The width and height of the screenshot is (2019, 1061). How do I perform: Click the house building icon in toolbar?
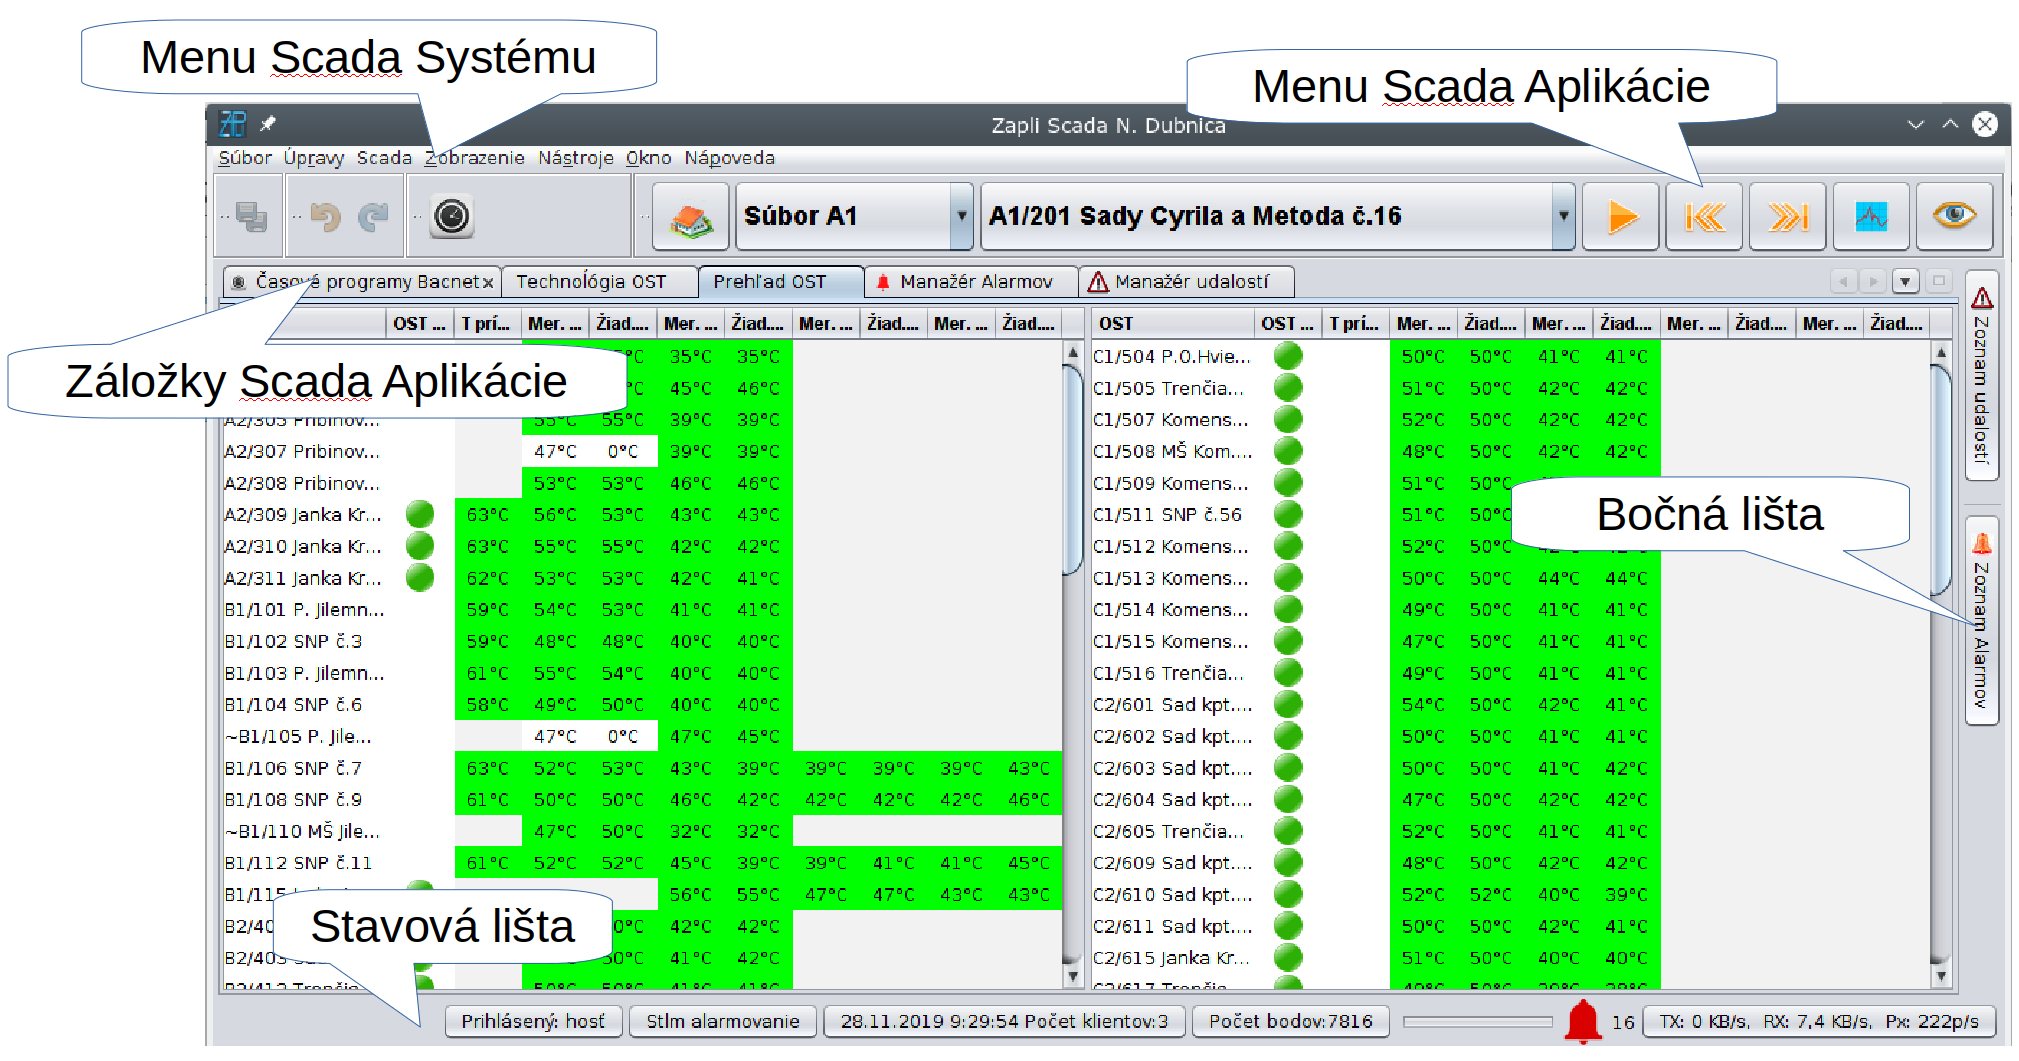(x=690, y=217)
